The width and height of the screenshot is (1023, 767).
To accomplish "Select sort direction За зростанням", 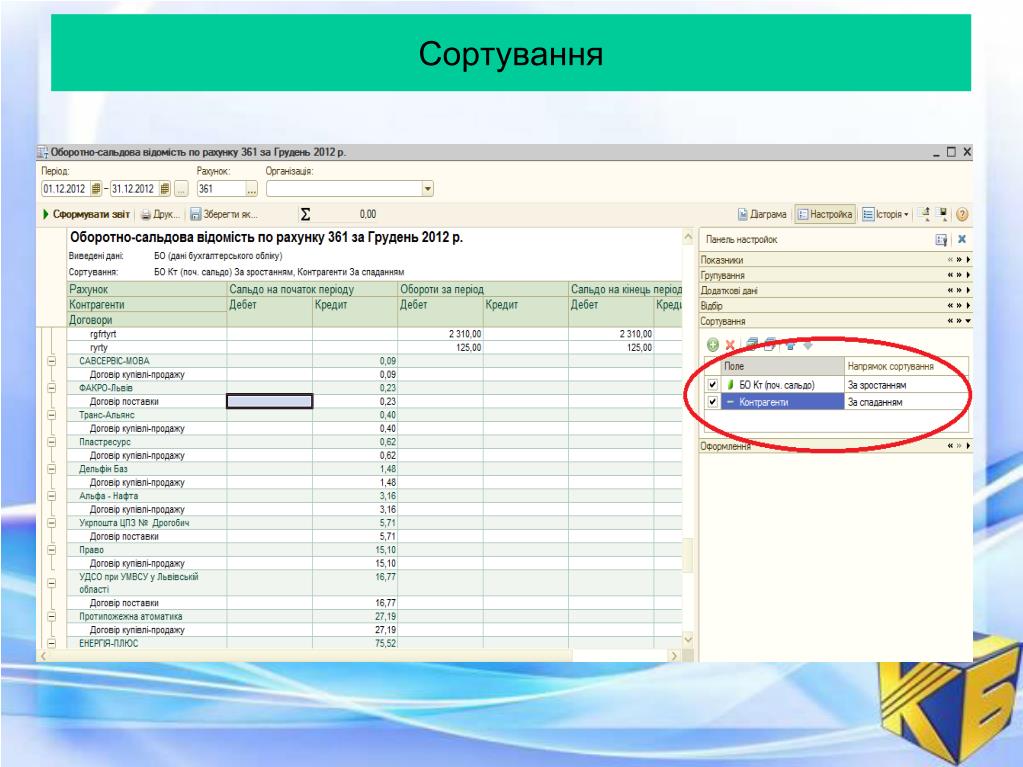I will [x=906, y=385].
